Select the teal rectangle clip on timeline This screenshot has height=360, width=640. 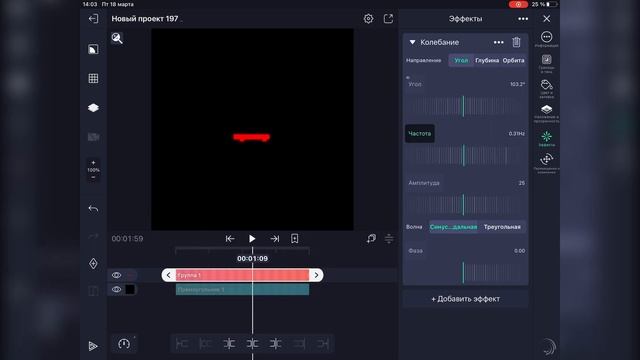tap(242, 289)
